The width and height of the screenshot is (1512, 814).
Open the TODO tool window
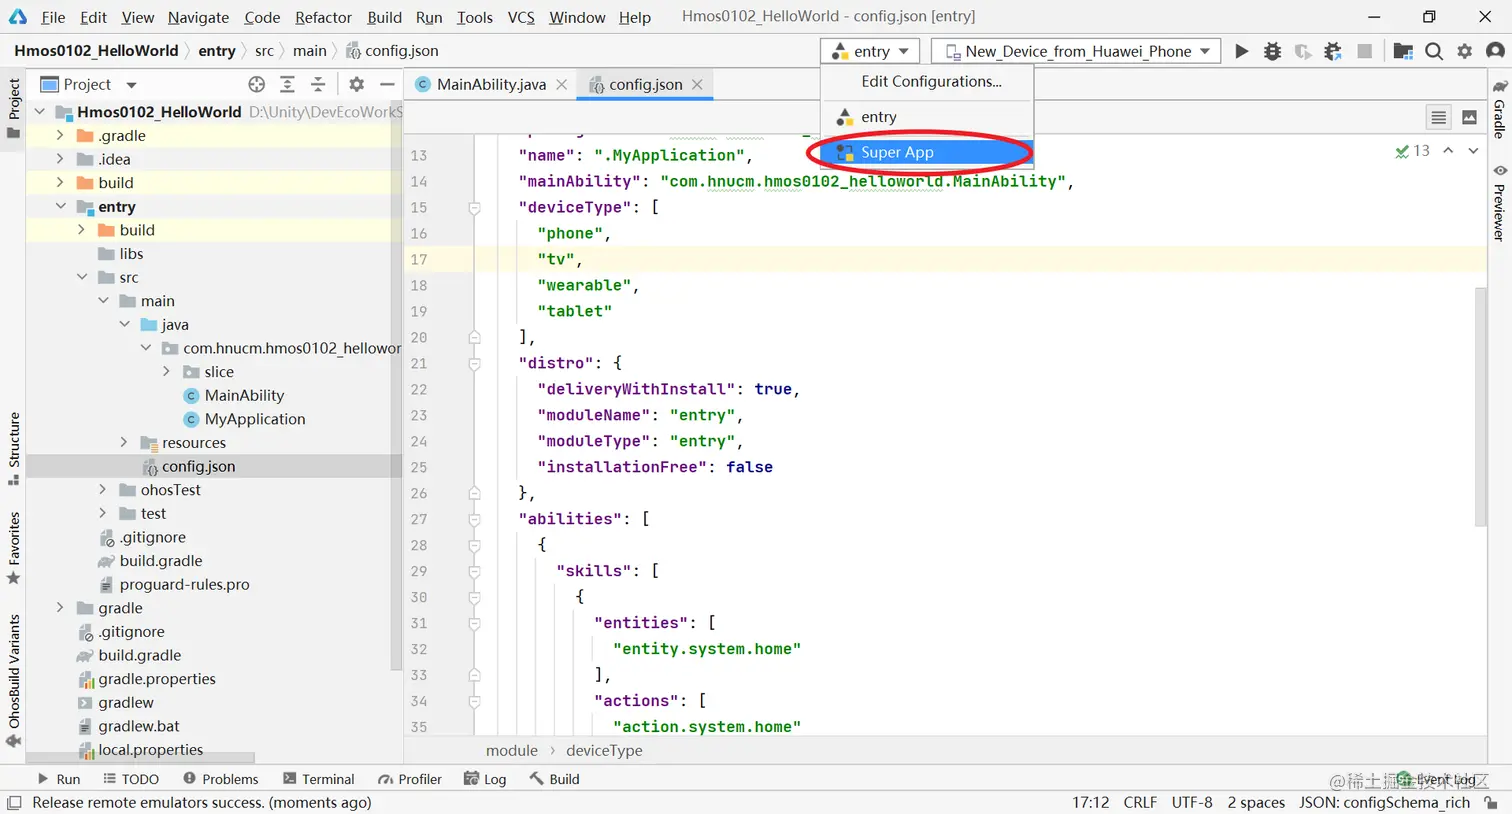[131, 779]
